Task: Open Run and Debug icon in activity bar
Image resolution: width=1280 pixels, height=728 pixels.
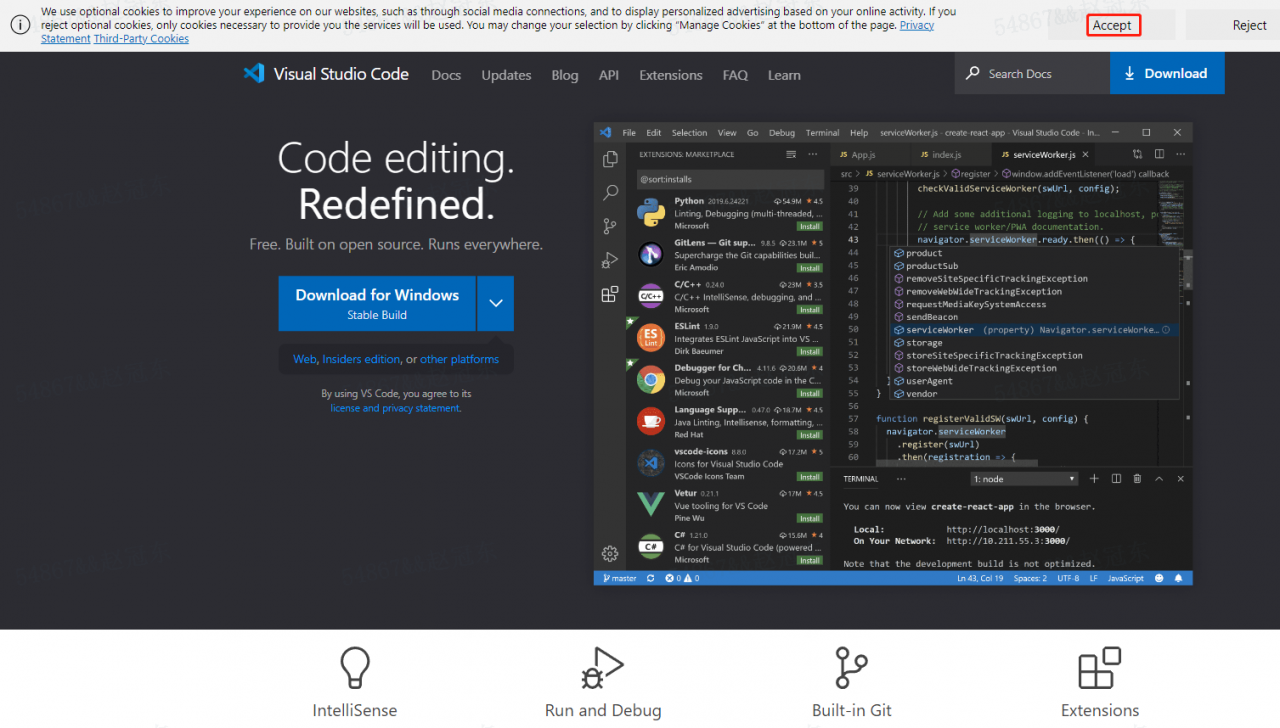Action: (610, 260)
